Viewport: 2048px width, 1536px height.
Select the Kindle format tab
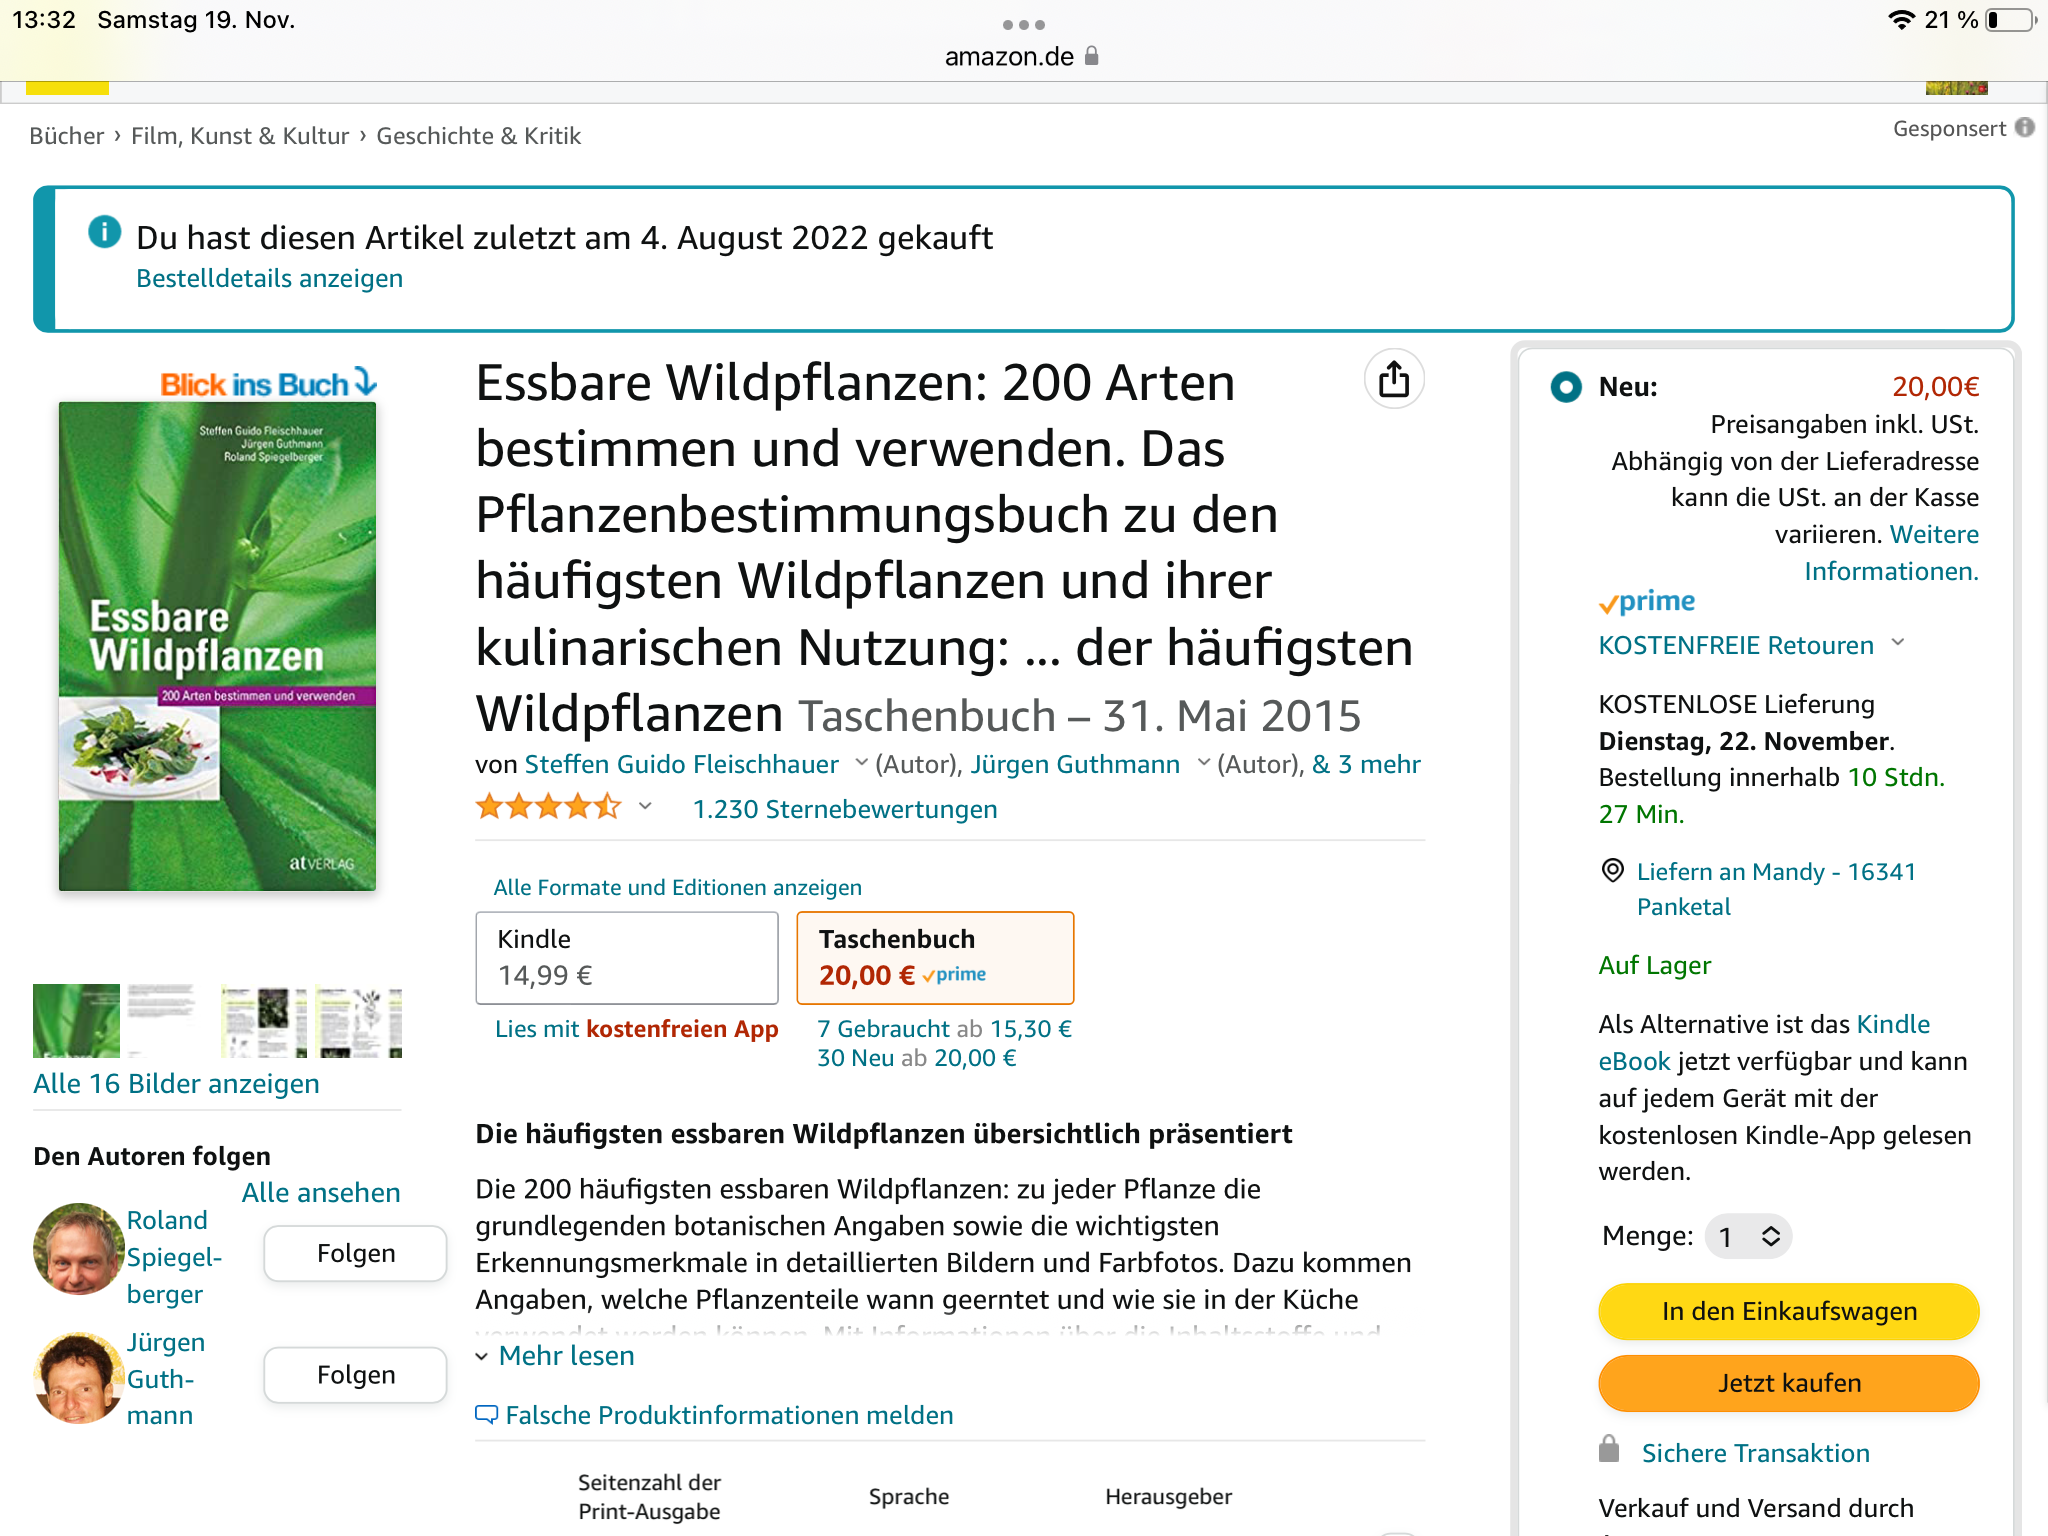[626, 957]
